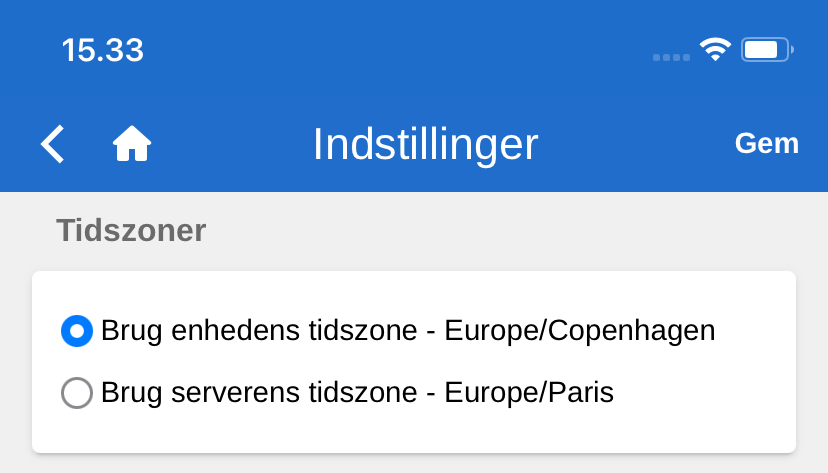Click the Europe/Copenhagen timezone text
Image resolution: width=828 pixels, height=473 pixels.
coord(580,331)
